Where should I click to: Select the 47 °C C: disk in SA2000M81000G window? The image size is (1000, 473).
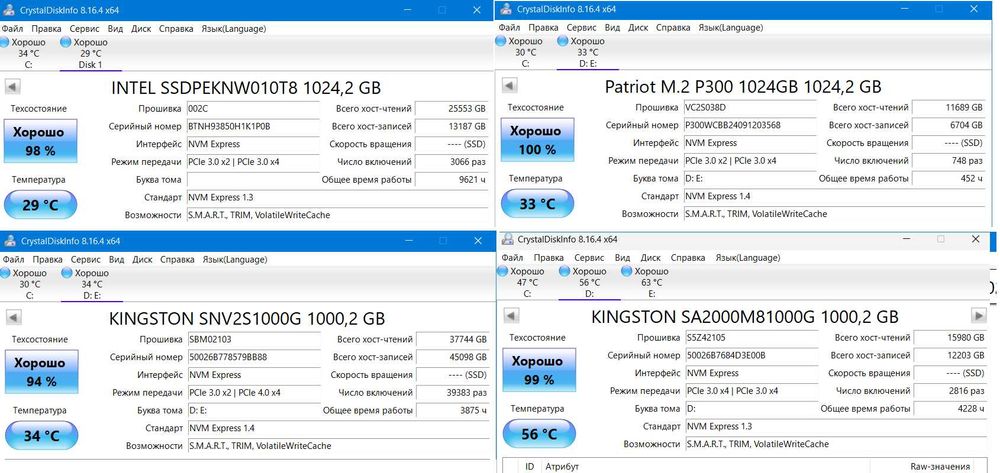[523, 282]
